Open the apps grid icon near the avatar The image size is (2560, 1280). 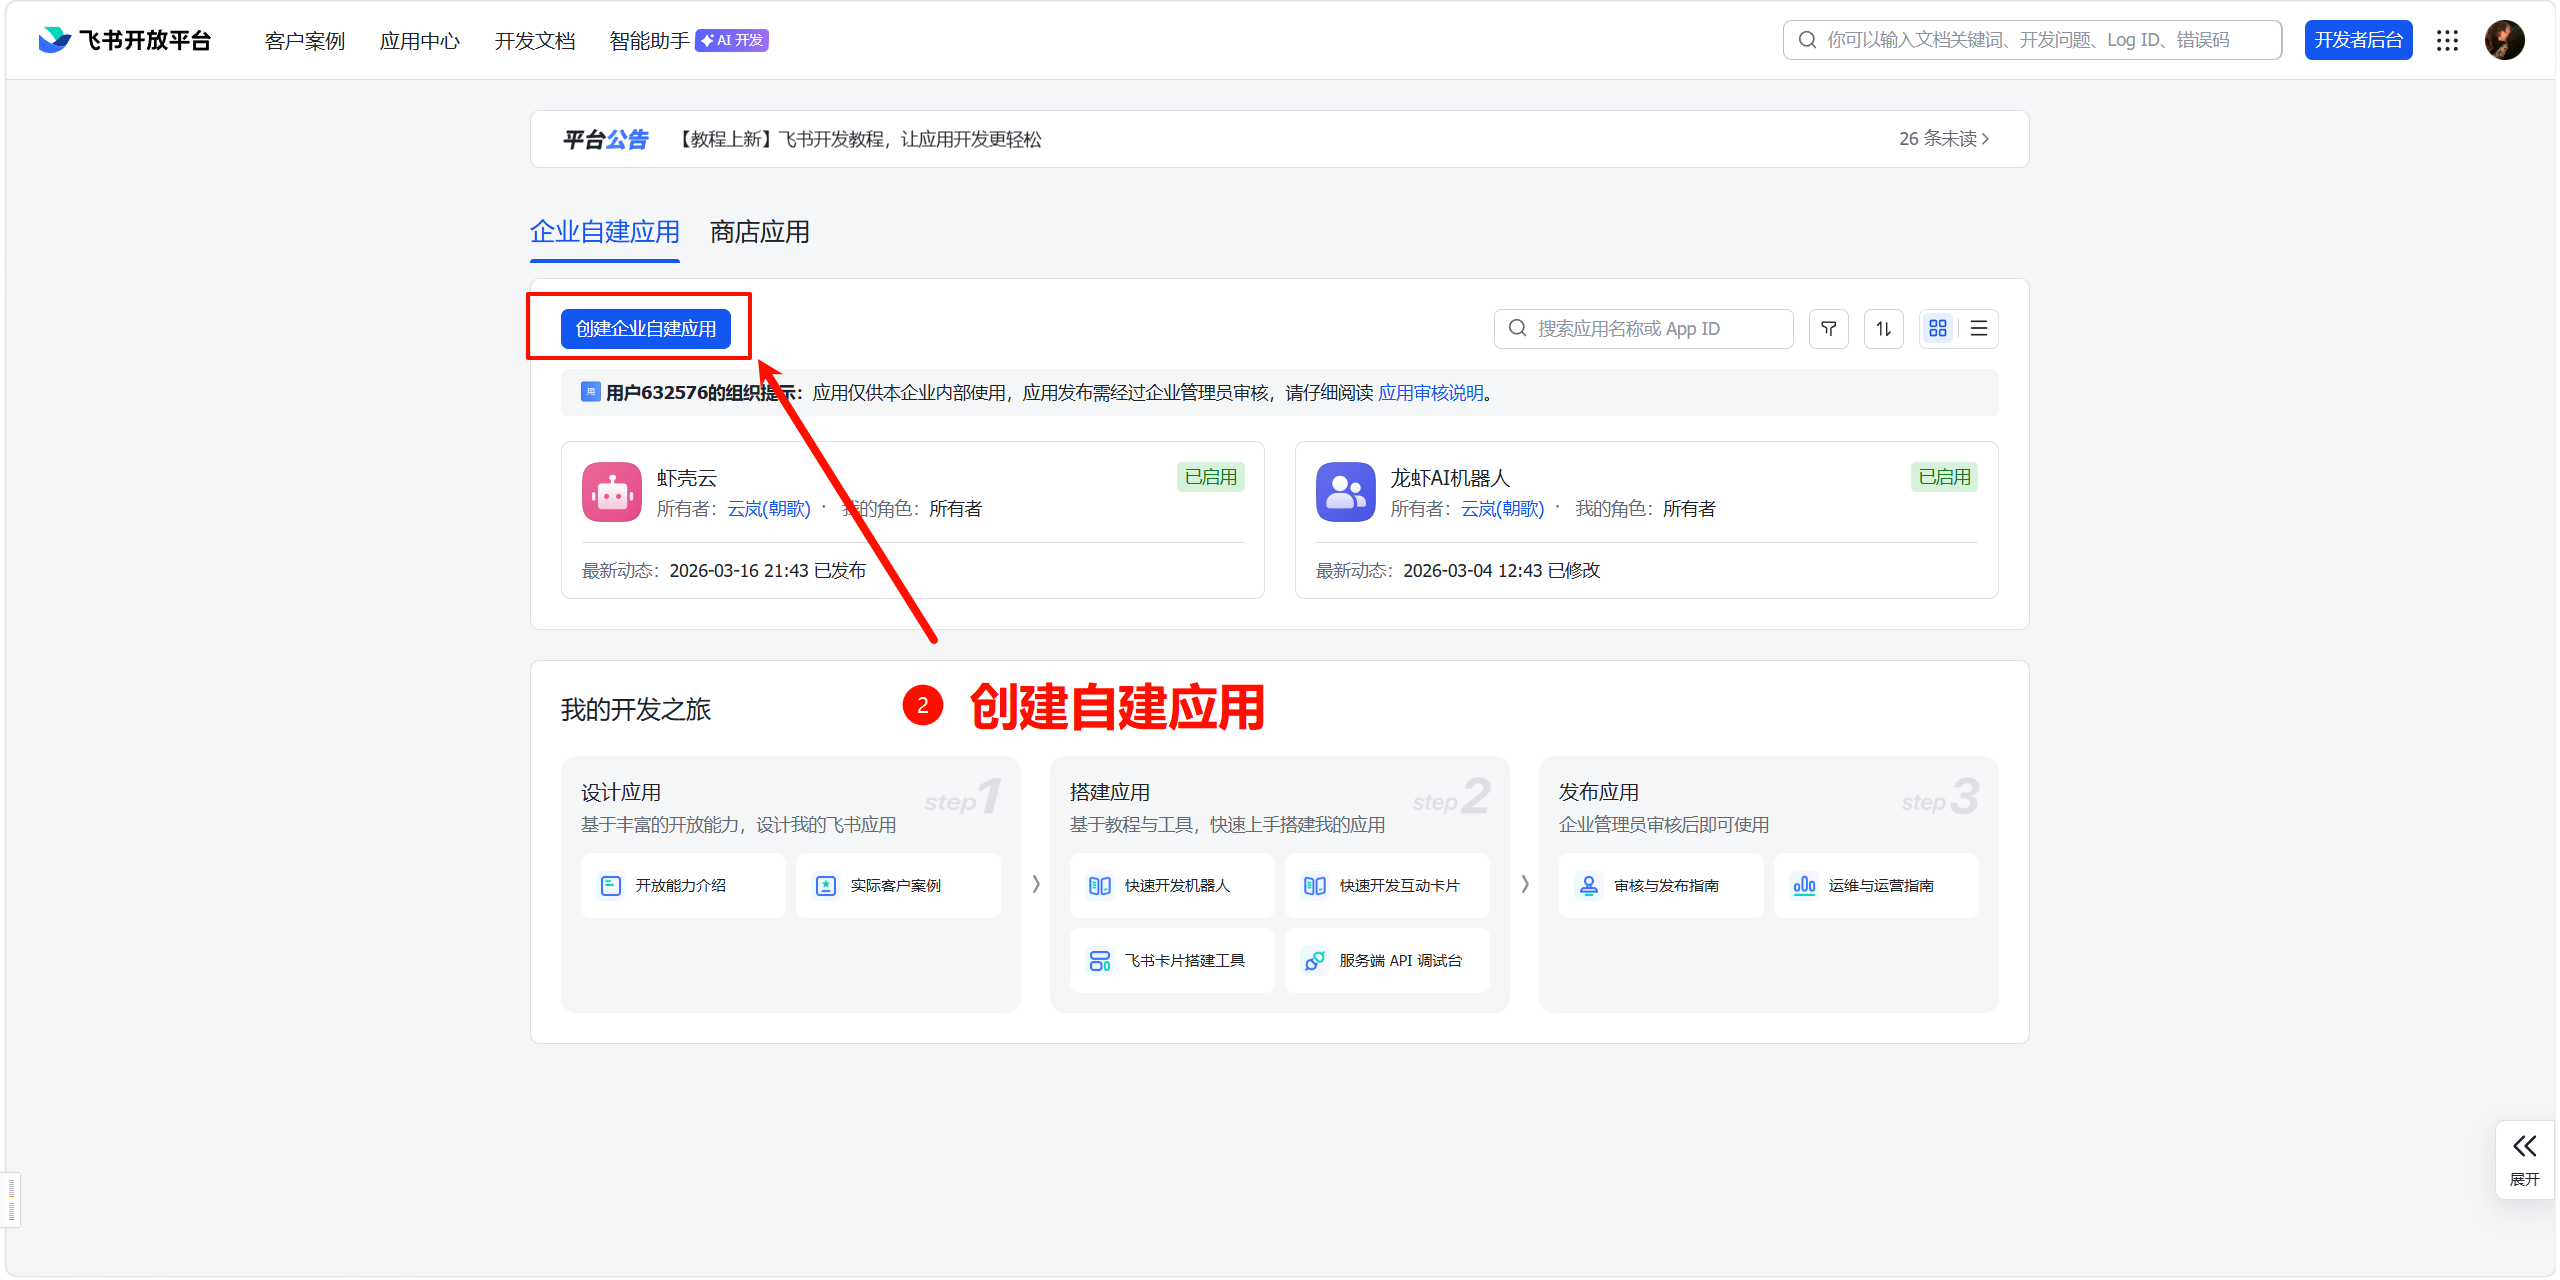point(2448,40)
